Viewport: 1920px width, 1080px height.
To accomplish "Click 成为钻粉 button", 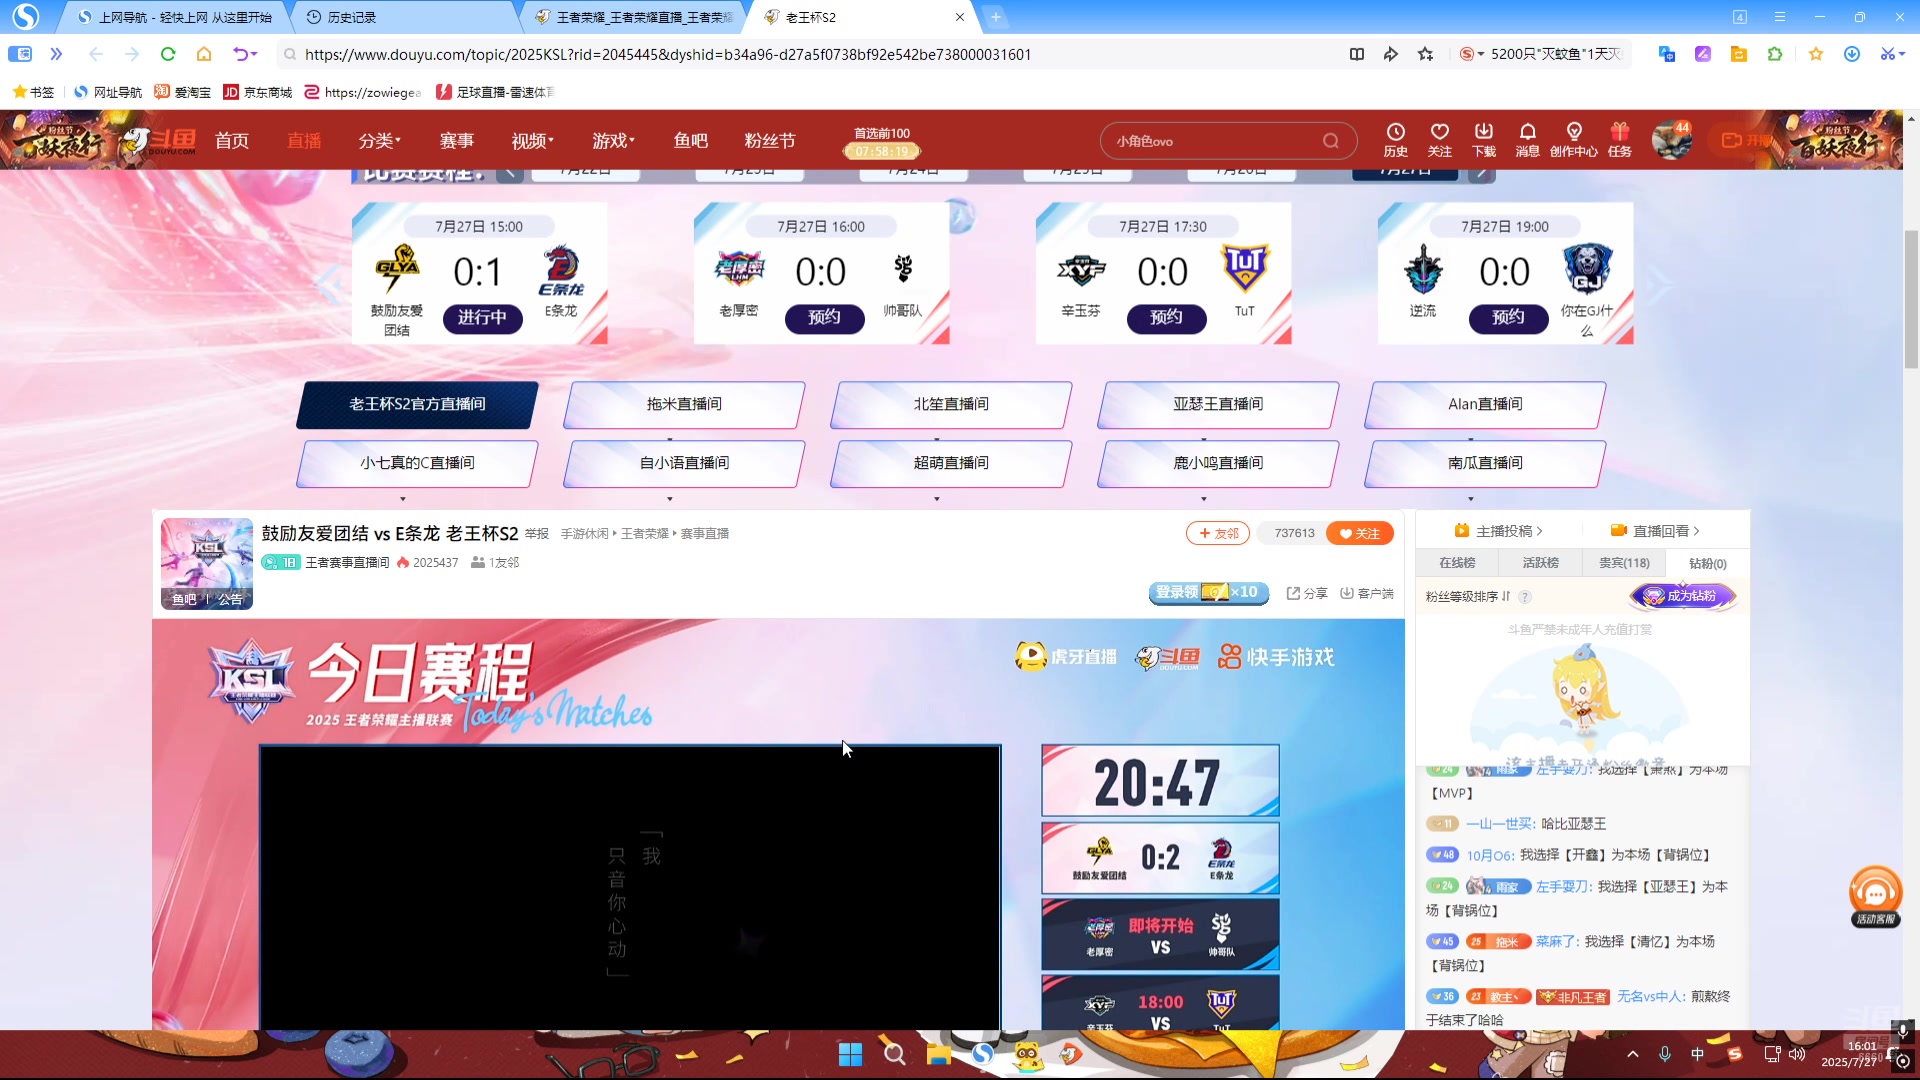I will pyautogui.click(x=1683, y=596).
